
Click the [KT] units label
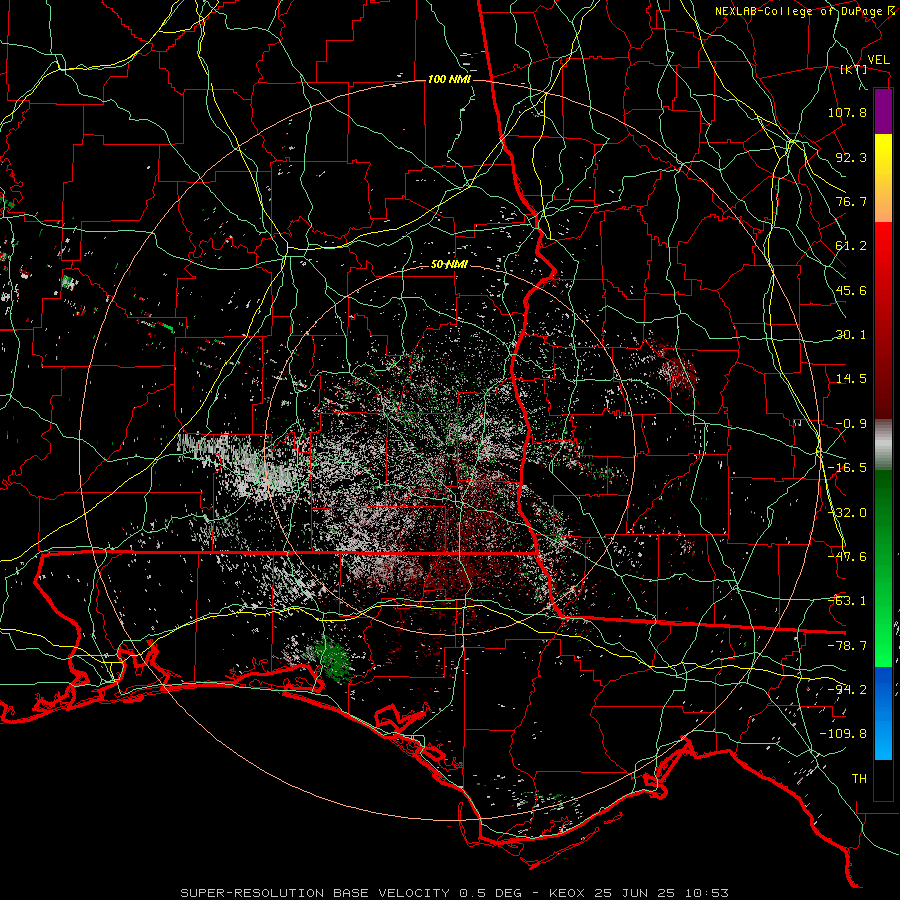[x=854, y=69]
